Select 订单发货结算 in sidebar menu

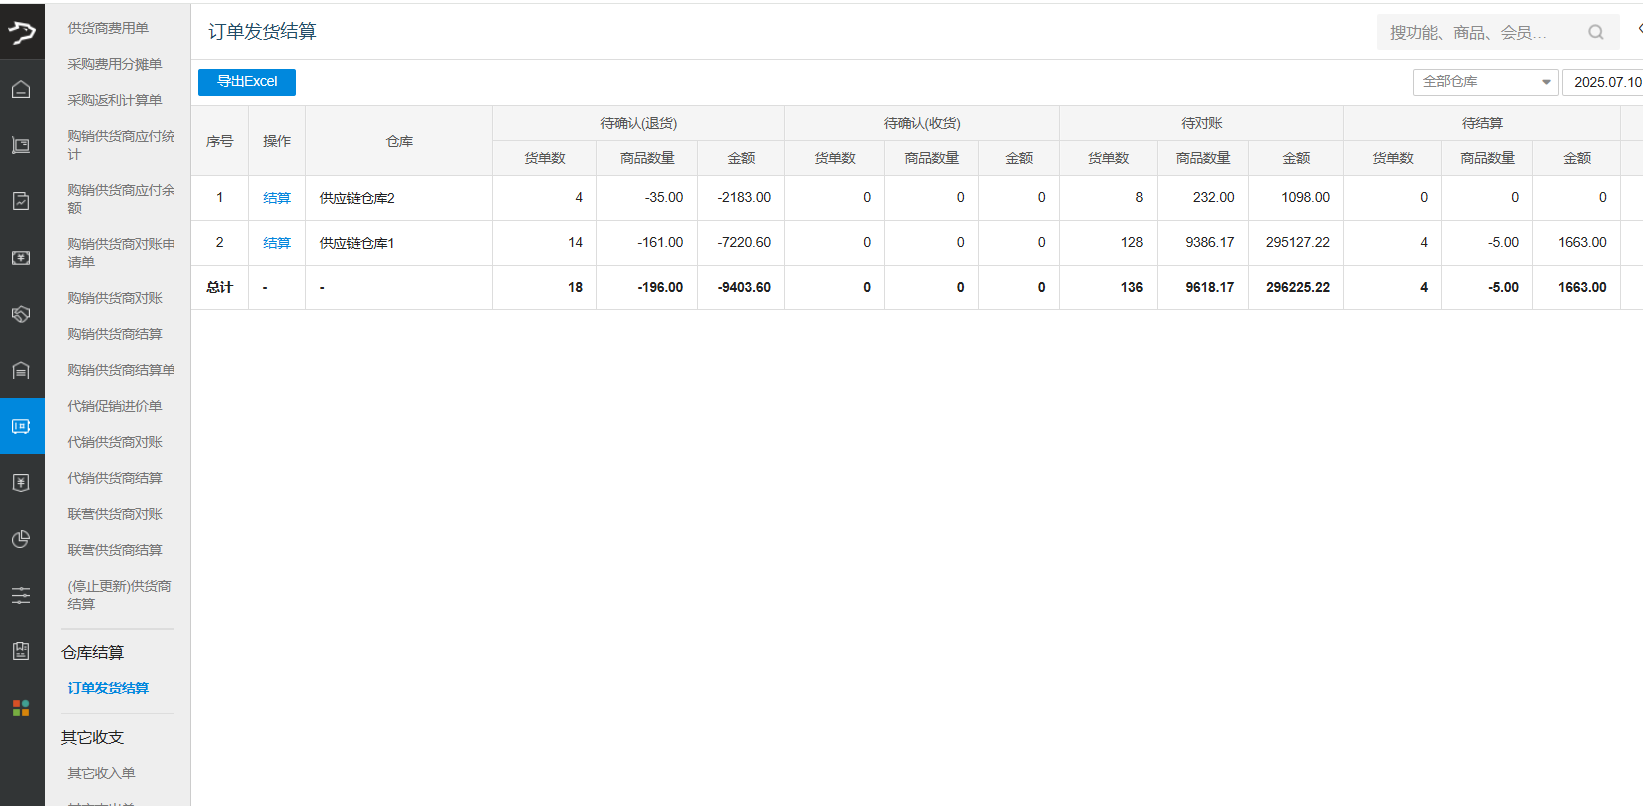pyautogui.click(x=108, y=688)
